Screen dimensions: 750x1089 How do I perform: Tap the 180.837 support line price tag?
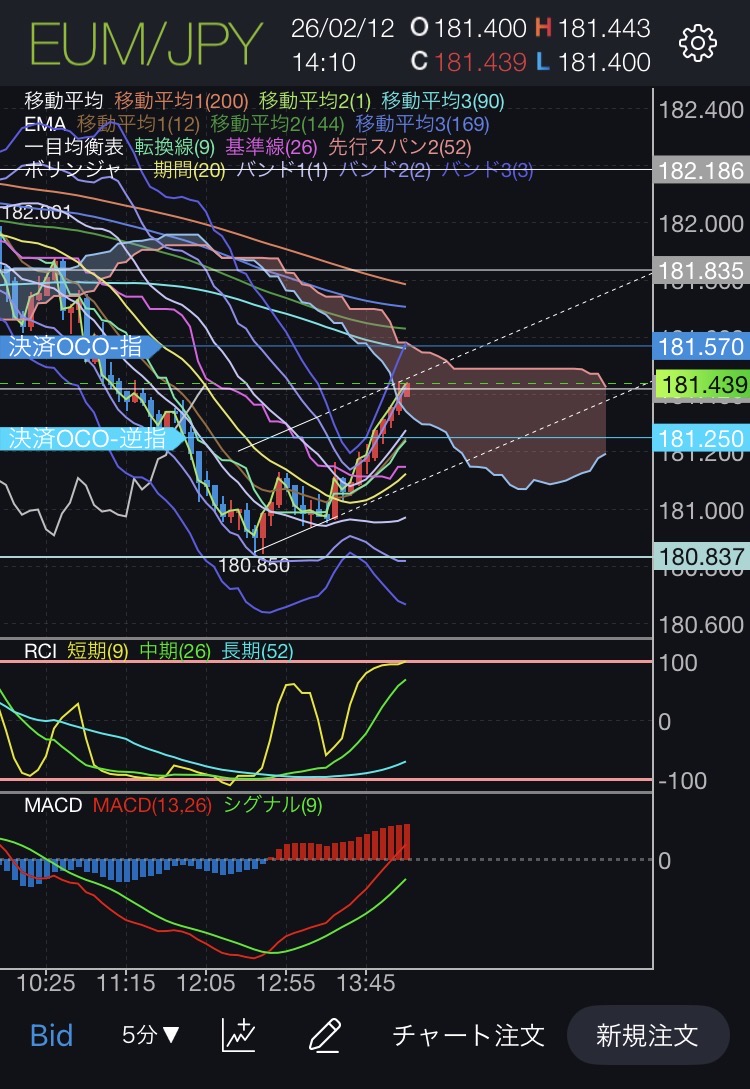[701, 557]
